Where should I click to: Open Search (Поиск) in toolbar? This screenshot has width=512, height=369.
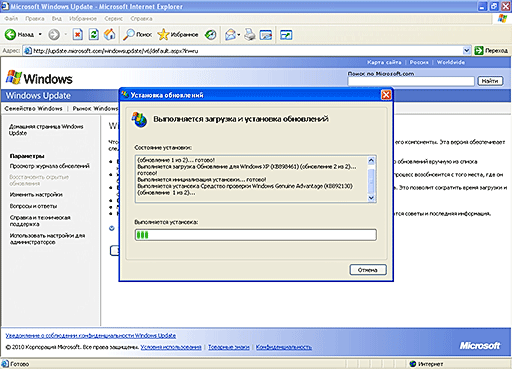tap(137, 34)
